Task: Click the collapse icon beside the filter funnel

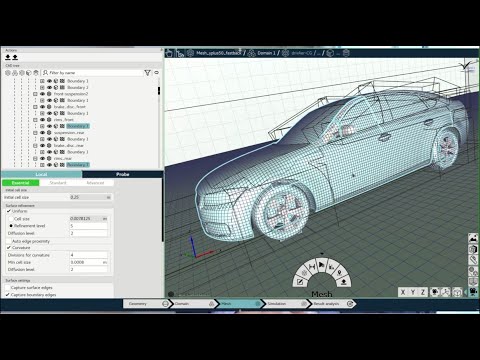Action: tap(156, 72)
